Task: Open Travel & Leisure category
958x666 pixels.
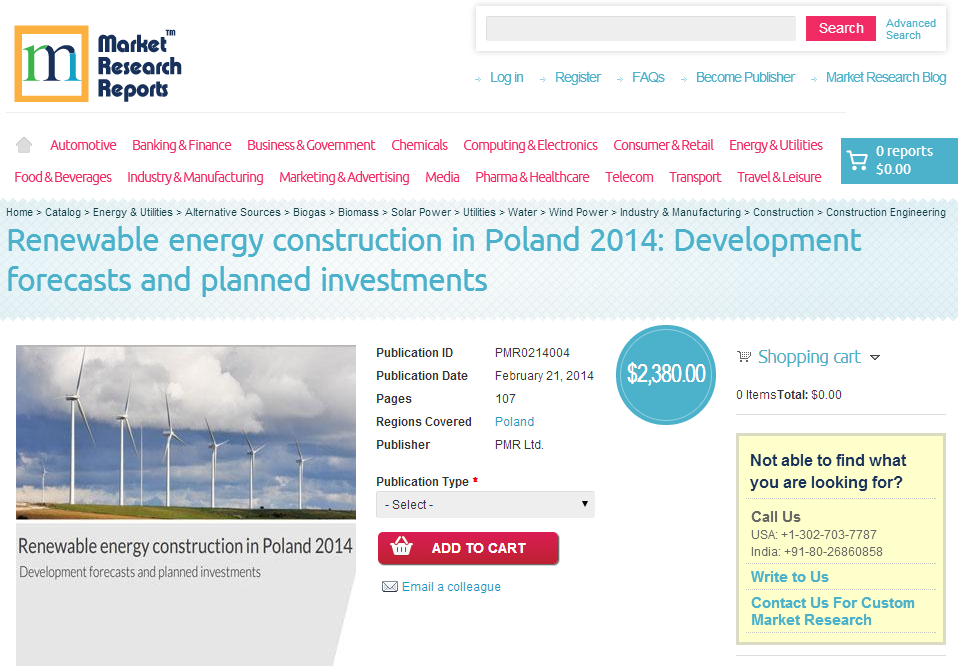Action: click(779, 177)
